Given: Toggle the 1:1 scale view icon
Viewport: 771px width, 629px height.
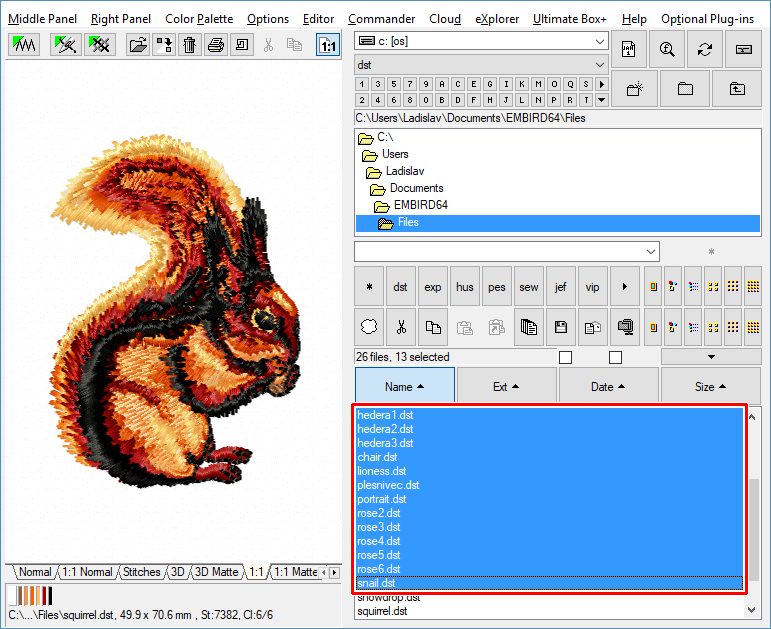Looking at the screenshot, I should coord(328,45).
